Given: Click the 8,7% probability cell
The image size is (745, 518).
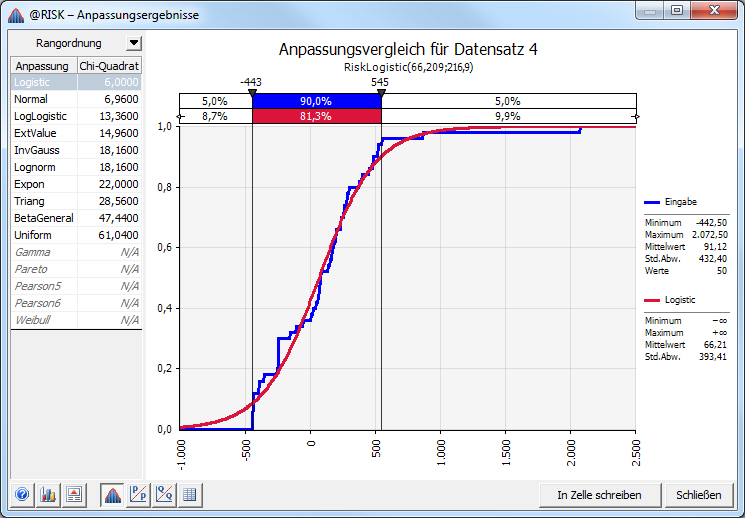Looking at the screenshot, I should [215, 116].
